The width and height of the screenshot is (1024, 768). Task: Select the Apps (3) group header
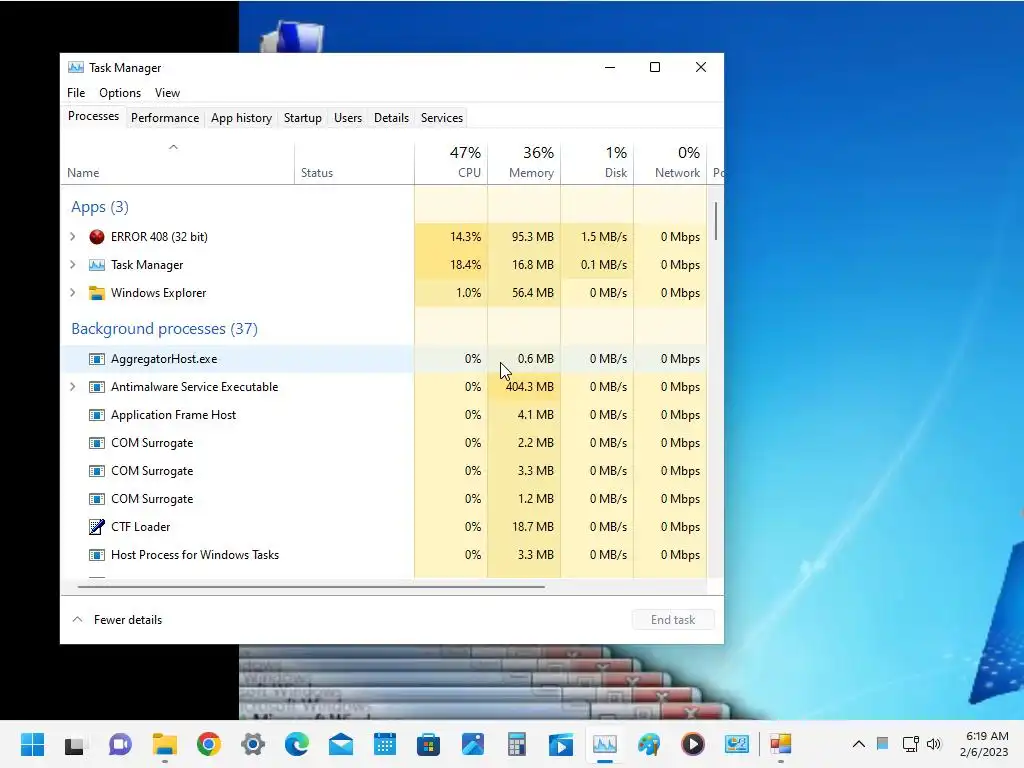coord(100,207)
